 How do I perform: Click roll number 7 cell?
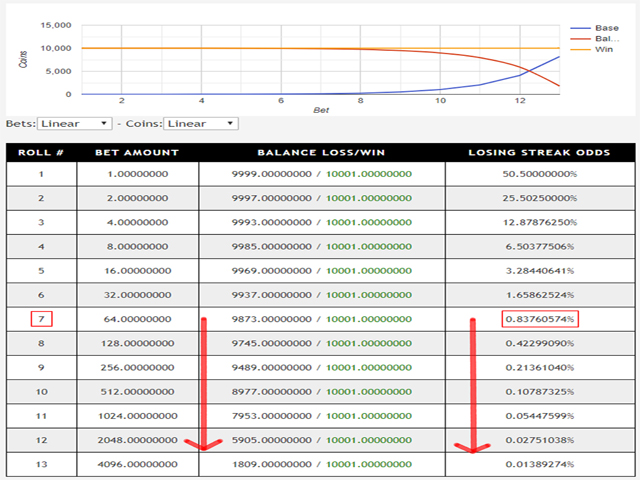click(41, 319)
